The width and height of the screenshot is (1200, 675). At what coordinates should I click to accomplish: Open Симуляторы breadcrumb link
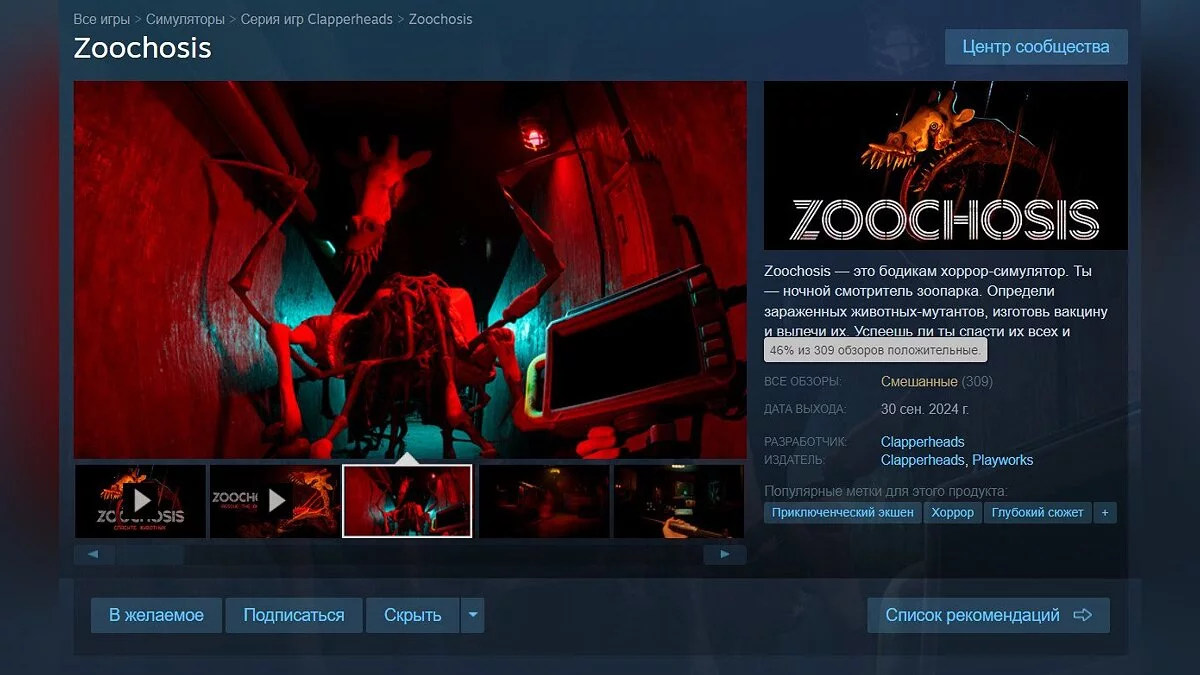click(x=185, y=19)
